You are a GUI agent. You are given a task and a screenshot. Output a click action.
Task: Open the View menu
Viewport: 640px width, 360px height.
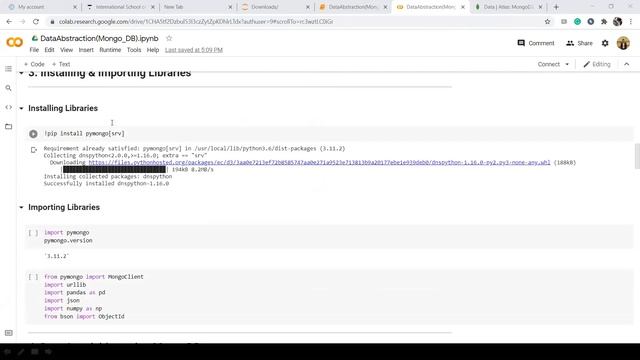coord(67,50)
